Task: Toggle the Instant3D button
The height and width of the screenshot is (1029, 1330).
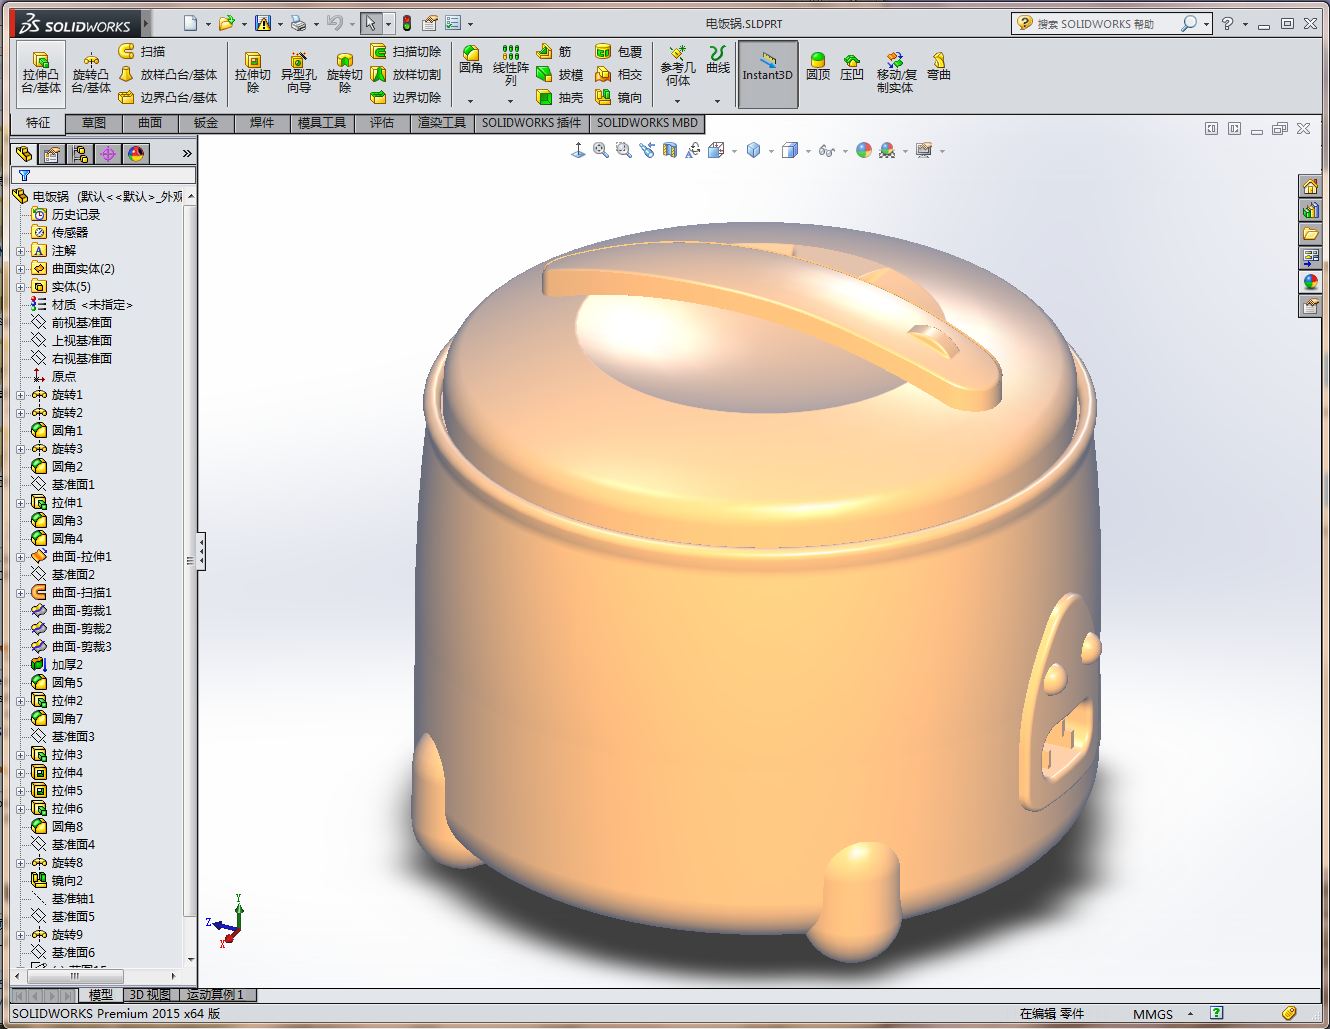Action: [x=767, y=74]
